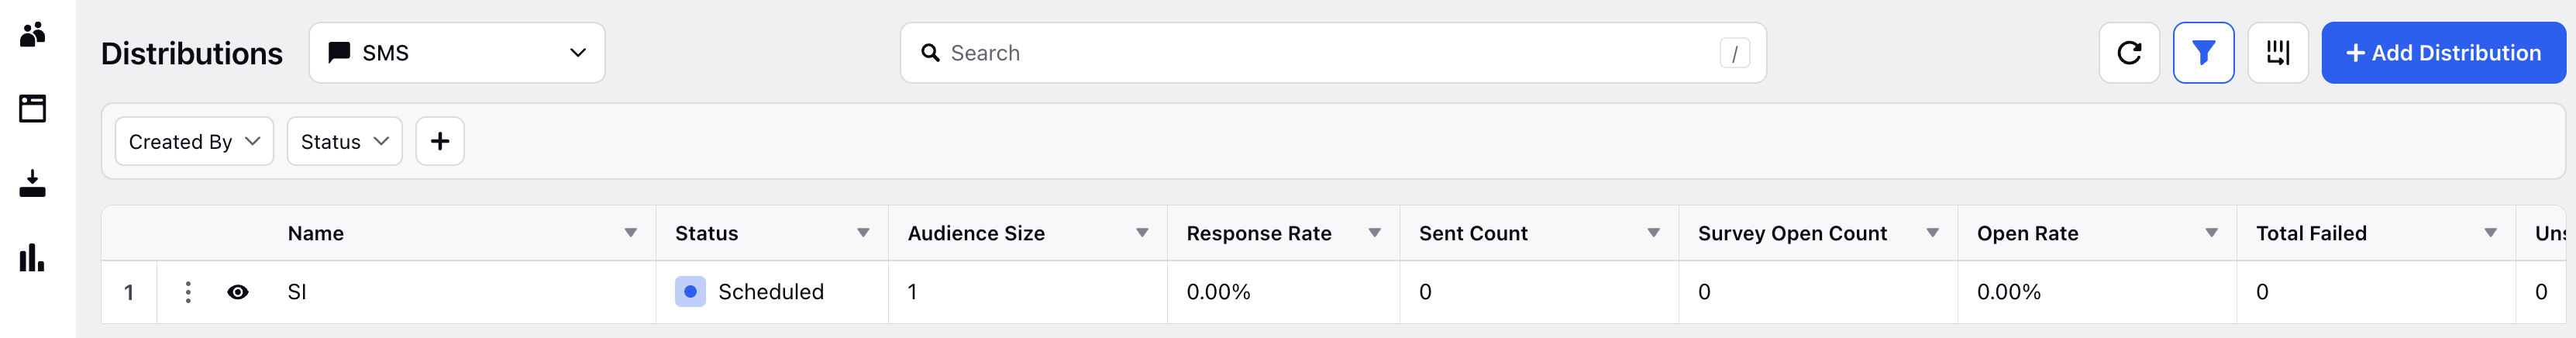Open the people/contacts sidebar icon

[x=32, y=35]
